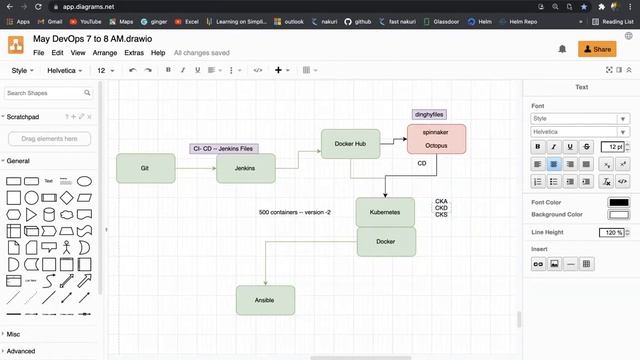Click the insert image button
The width and height of the screenshot is (640, 360).
click(554, 264)
